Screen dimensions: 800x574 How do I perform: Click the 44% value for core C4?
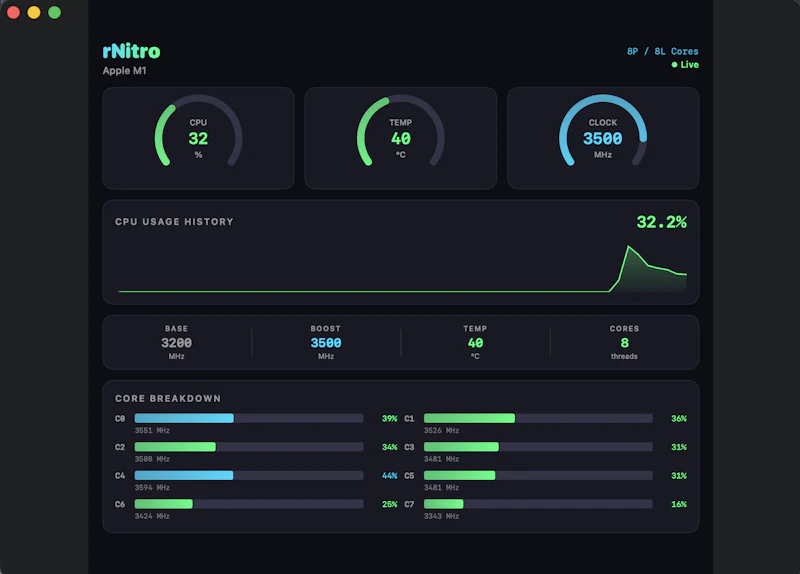tap(389, 476)
